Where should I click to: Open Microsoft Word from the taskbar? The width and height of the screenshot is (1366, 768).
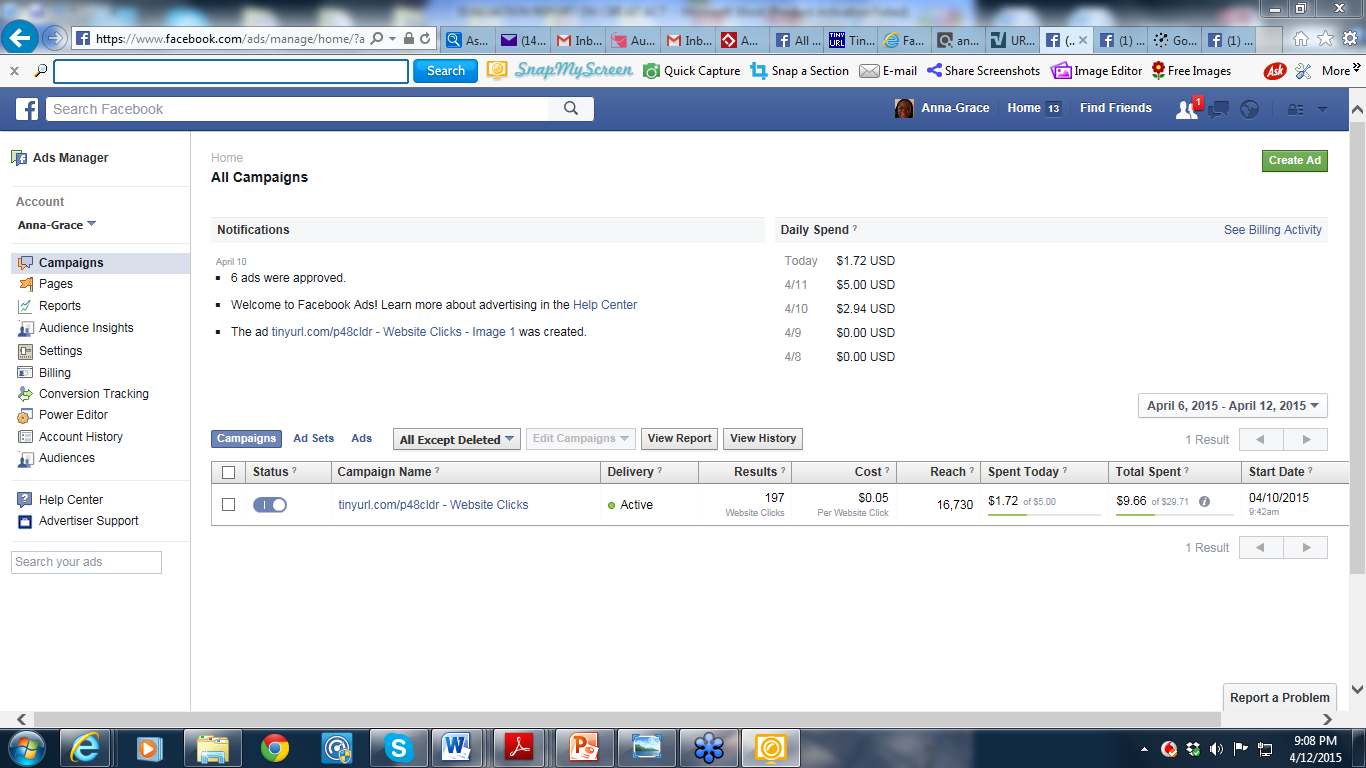click(456, 748)
